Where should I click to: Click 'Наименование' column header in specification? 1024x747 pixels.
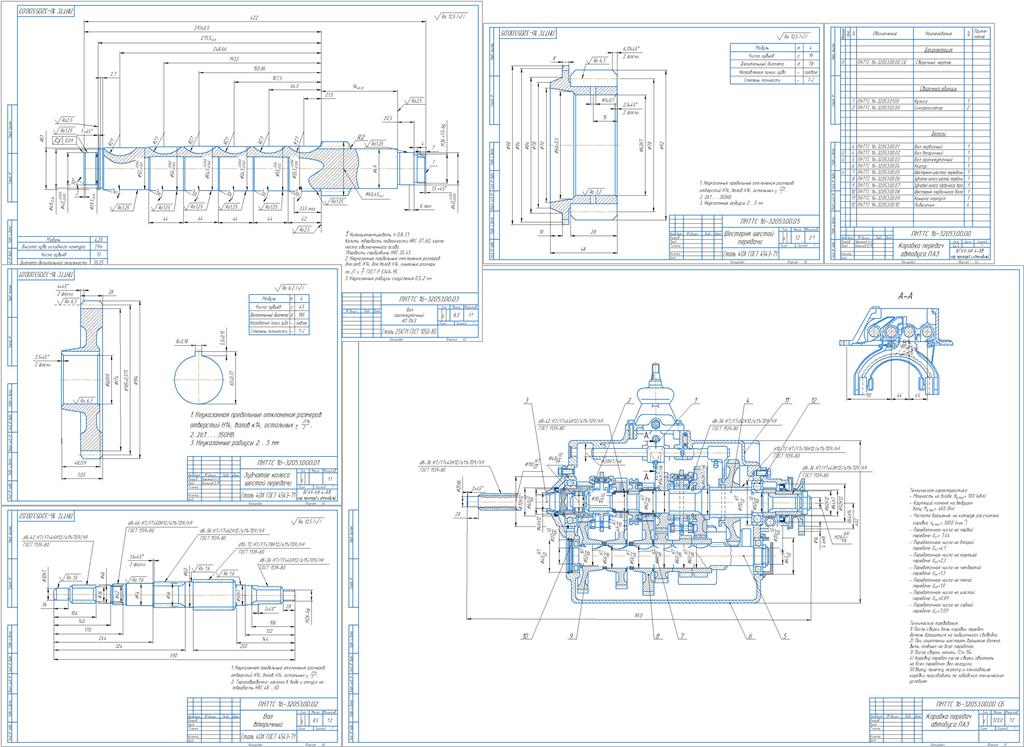click(x=936, y=33)
